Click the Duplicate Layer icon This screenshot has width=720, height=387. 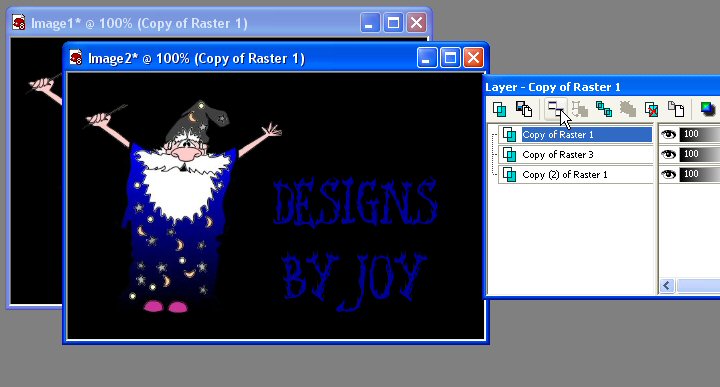pos(603,109)
